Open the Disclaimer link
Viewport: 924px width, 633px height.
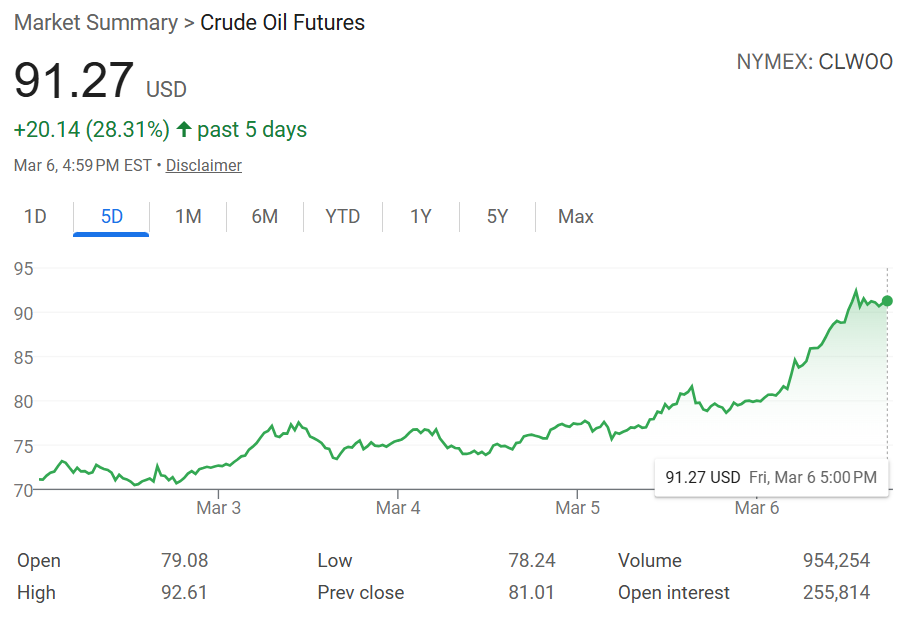coord(203,165)
